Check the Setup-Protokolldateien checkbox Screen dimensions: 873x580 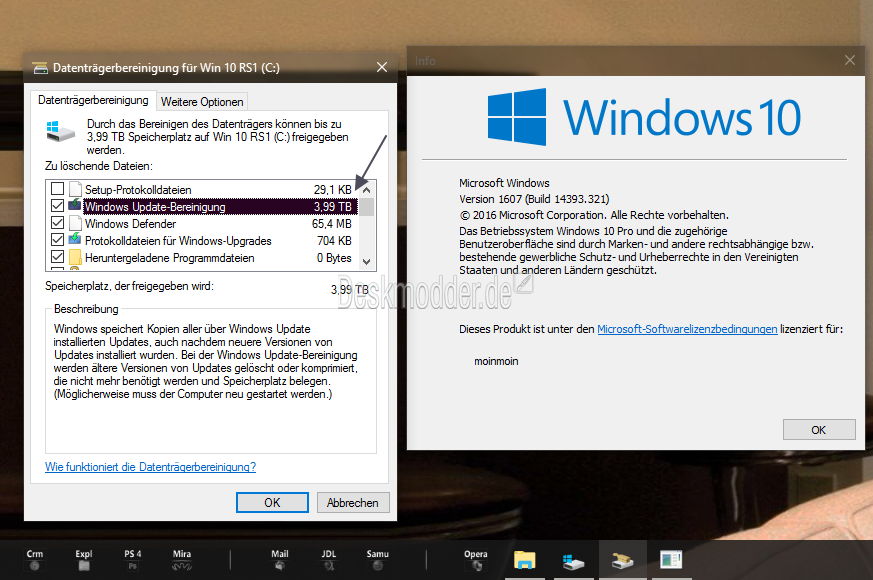click(x=57, y=189)
